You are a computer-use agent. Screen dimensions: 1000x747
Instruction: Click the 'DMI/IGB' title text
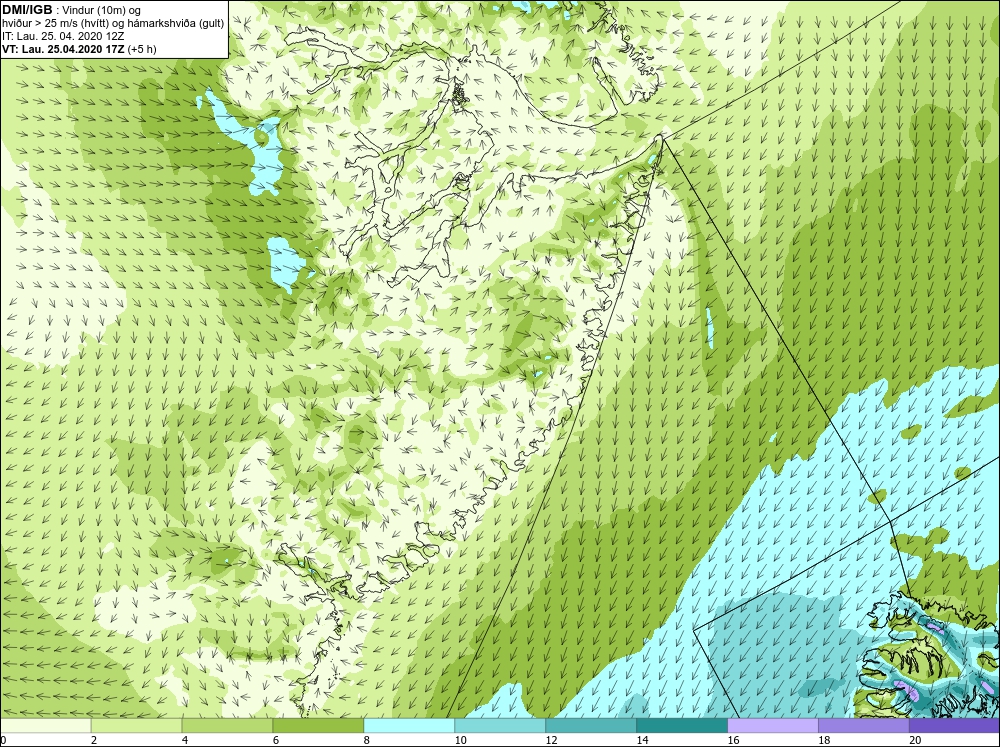click(27, 10)
